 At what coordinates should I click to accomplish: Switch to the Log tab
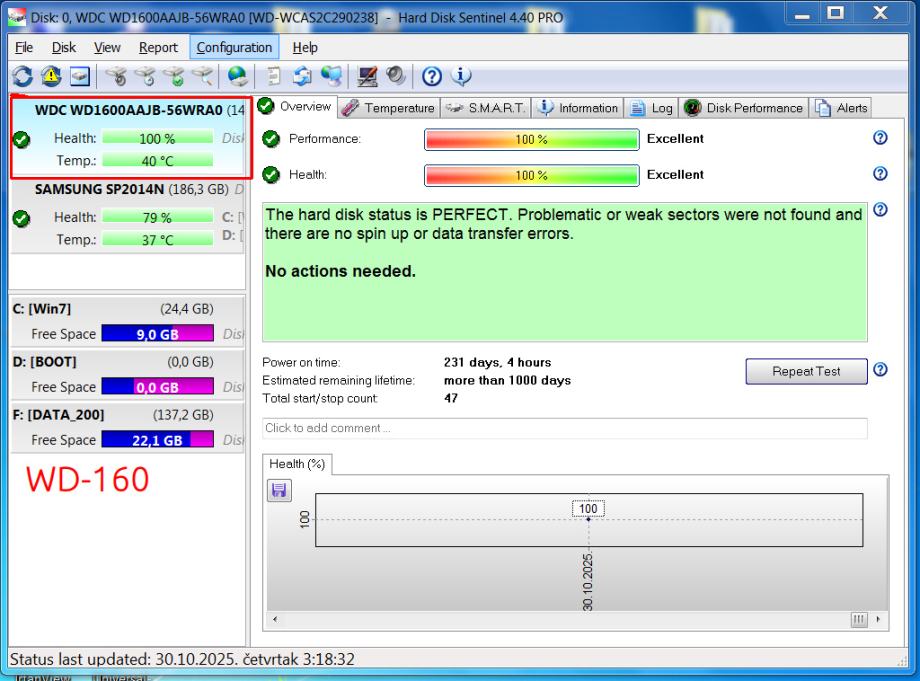pyautogui.click(x=651, y=108)
